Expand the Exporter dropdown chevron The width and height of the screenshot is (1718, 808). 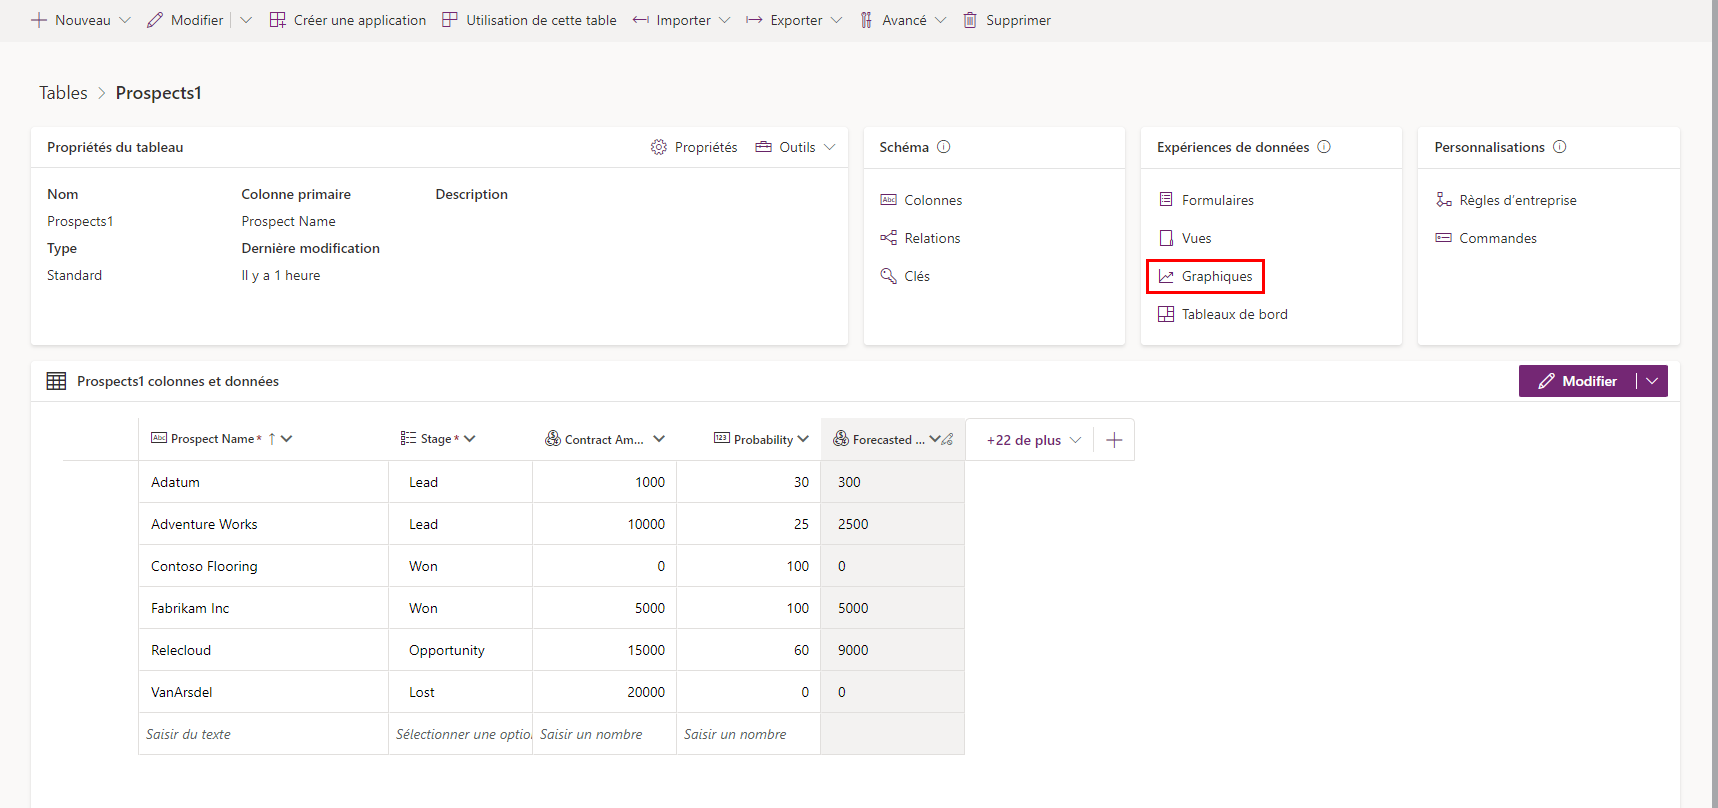(x=837, y=20)
